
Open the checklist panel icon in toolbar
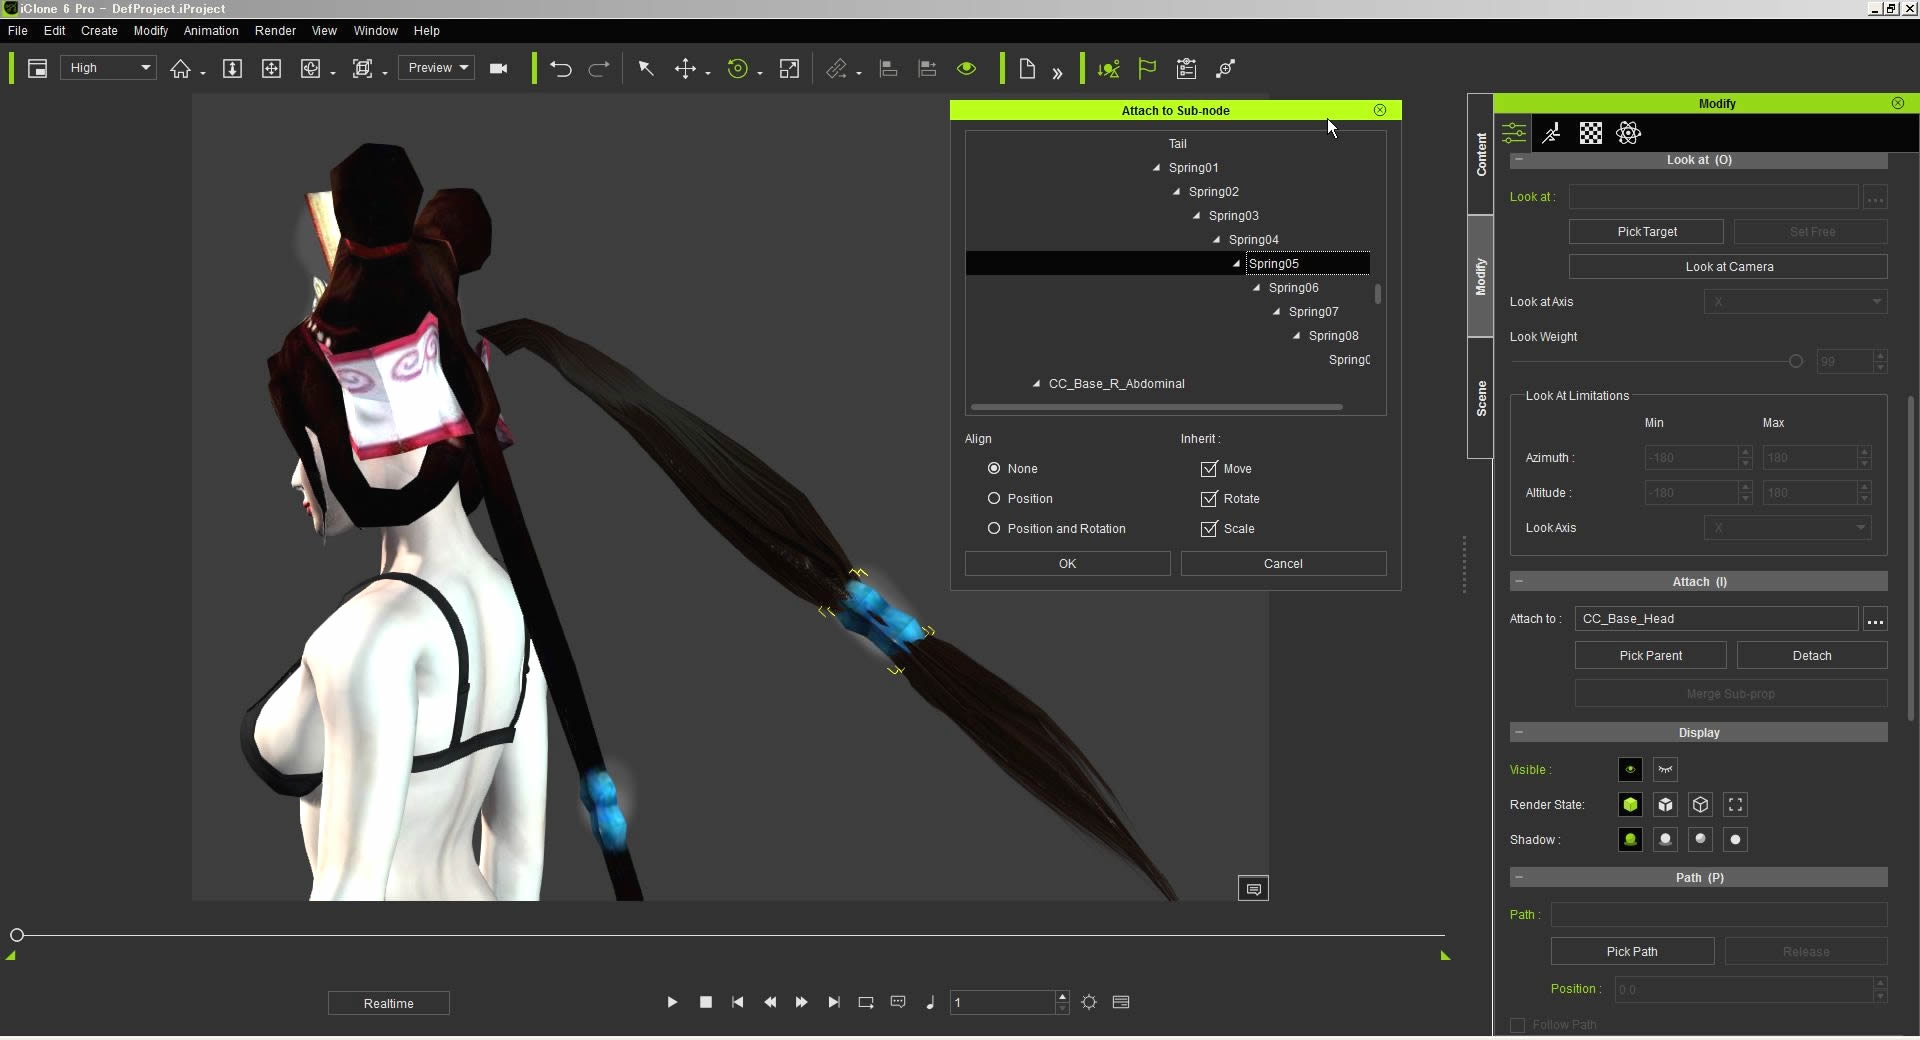1186,69
